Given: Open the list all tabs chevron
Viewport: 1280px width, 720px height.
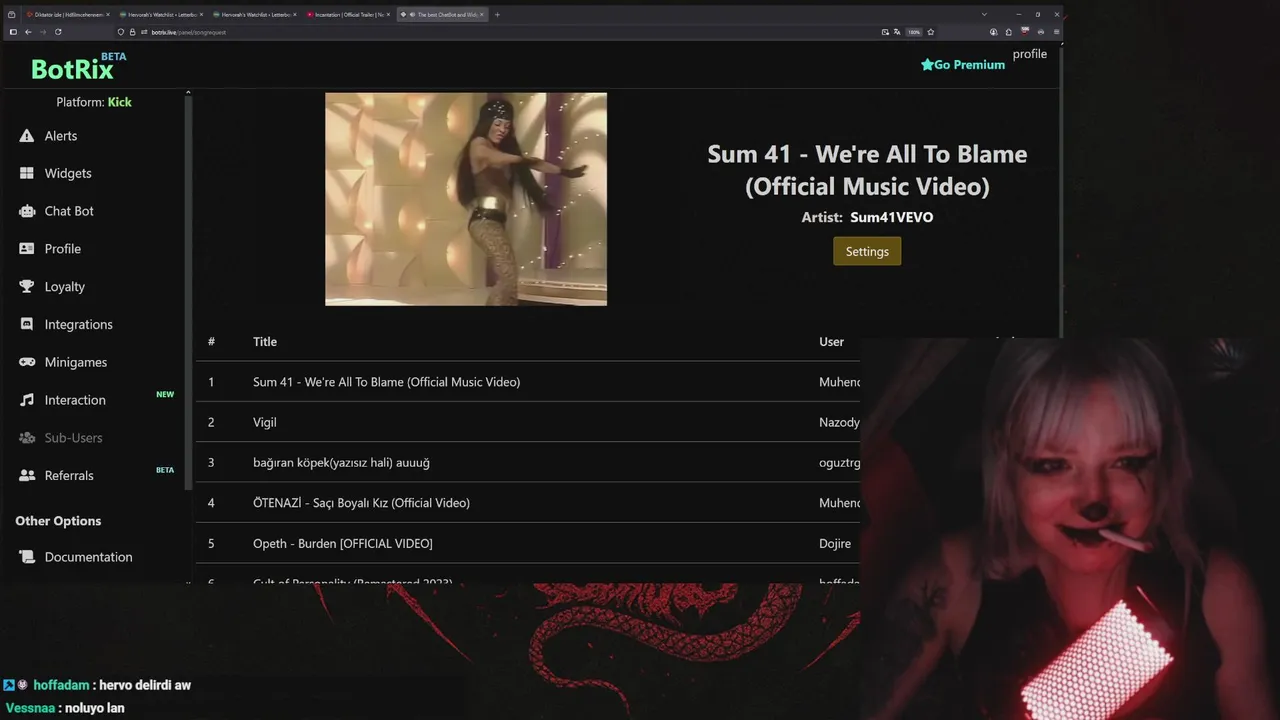Looking at the screenshot, I should click(984, 14).
